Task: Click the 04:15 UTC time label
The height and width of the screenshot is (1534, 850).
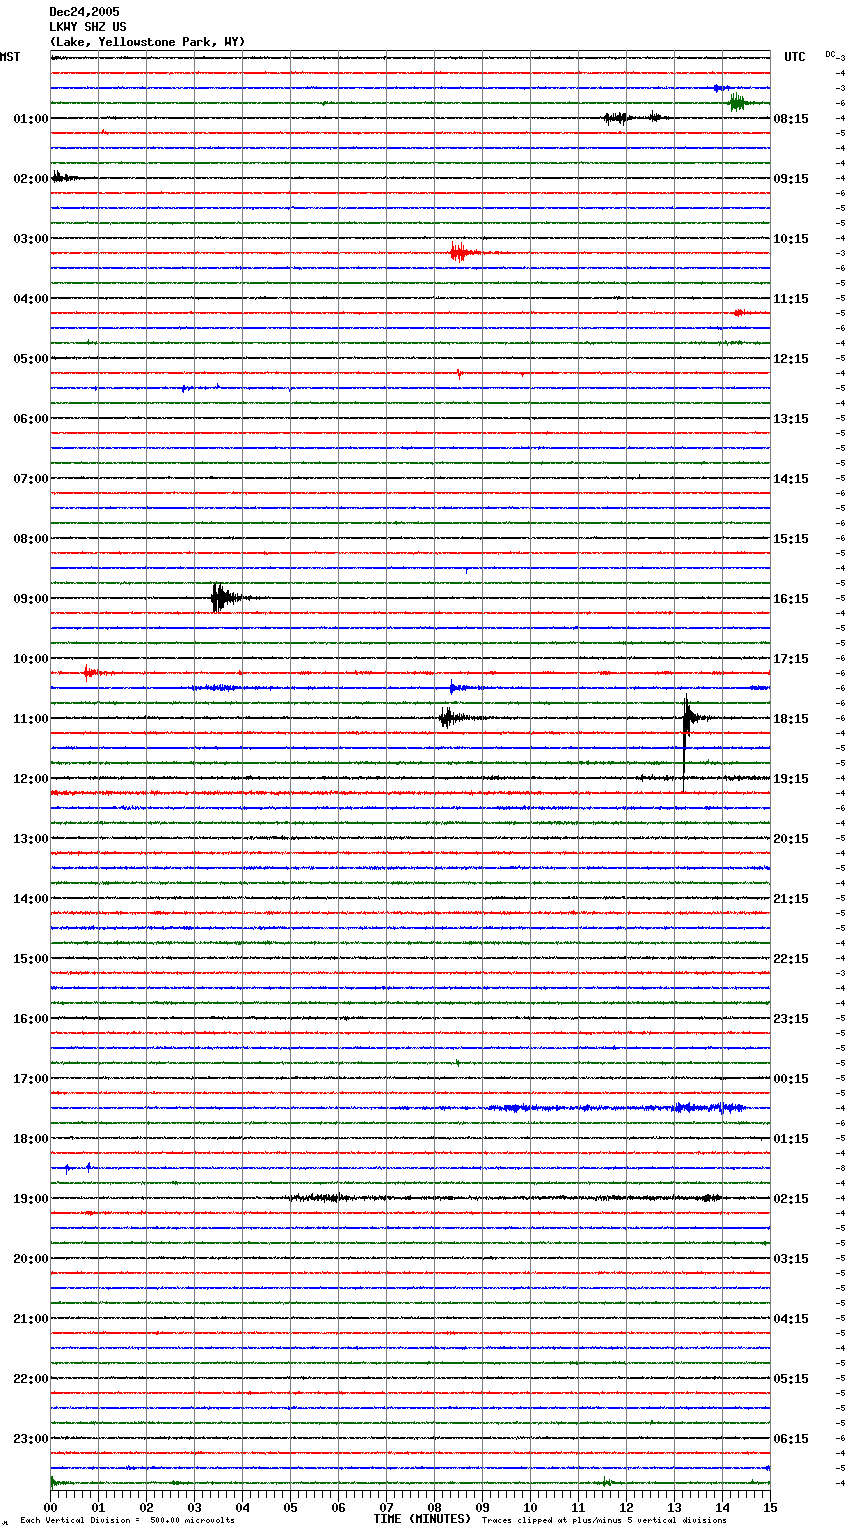Action: point(791,1319)
